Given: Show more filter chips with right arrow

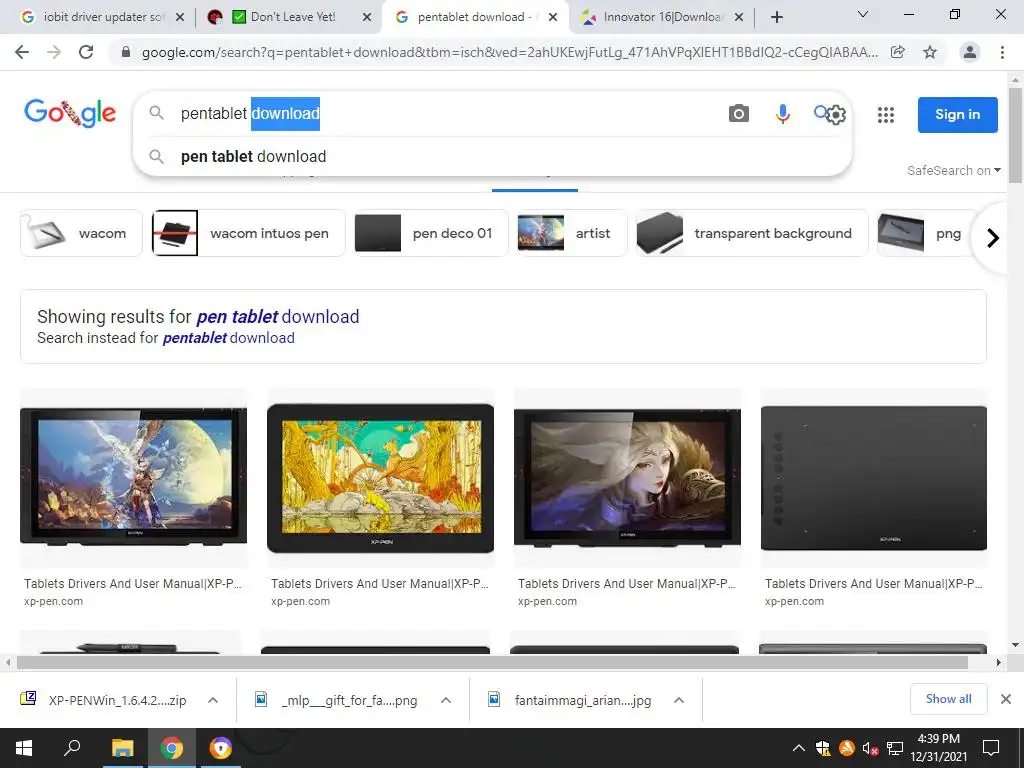Looking at the screenshot, I should pos(993,238).
